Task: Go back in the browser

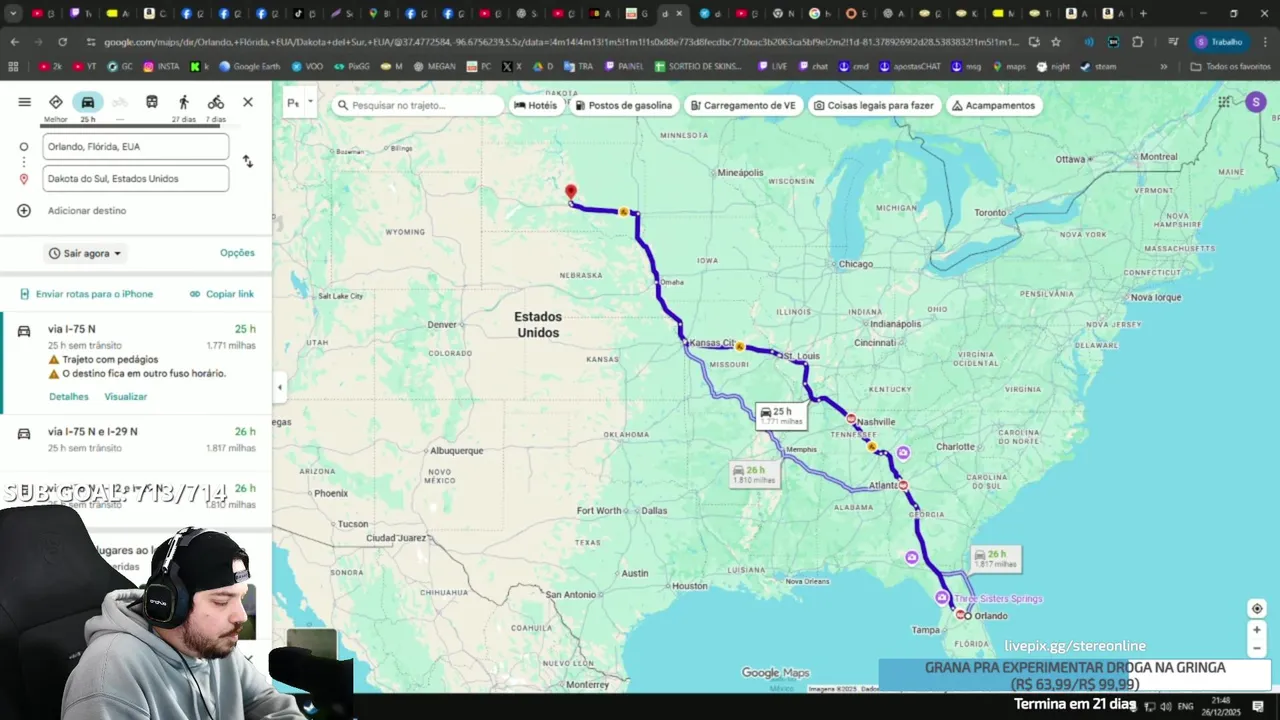Action: 14,42
